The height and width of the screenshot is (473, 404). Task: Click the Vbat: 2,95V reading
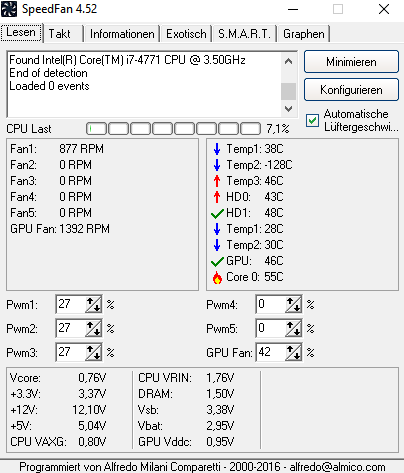point(186,426)
